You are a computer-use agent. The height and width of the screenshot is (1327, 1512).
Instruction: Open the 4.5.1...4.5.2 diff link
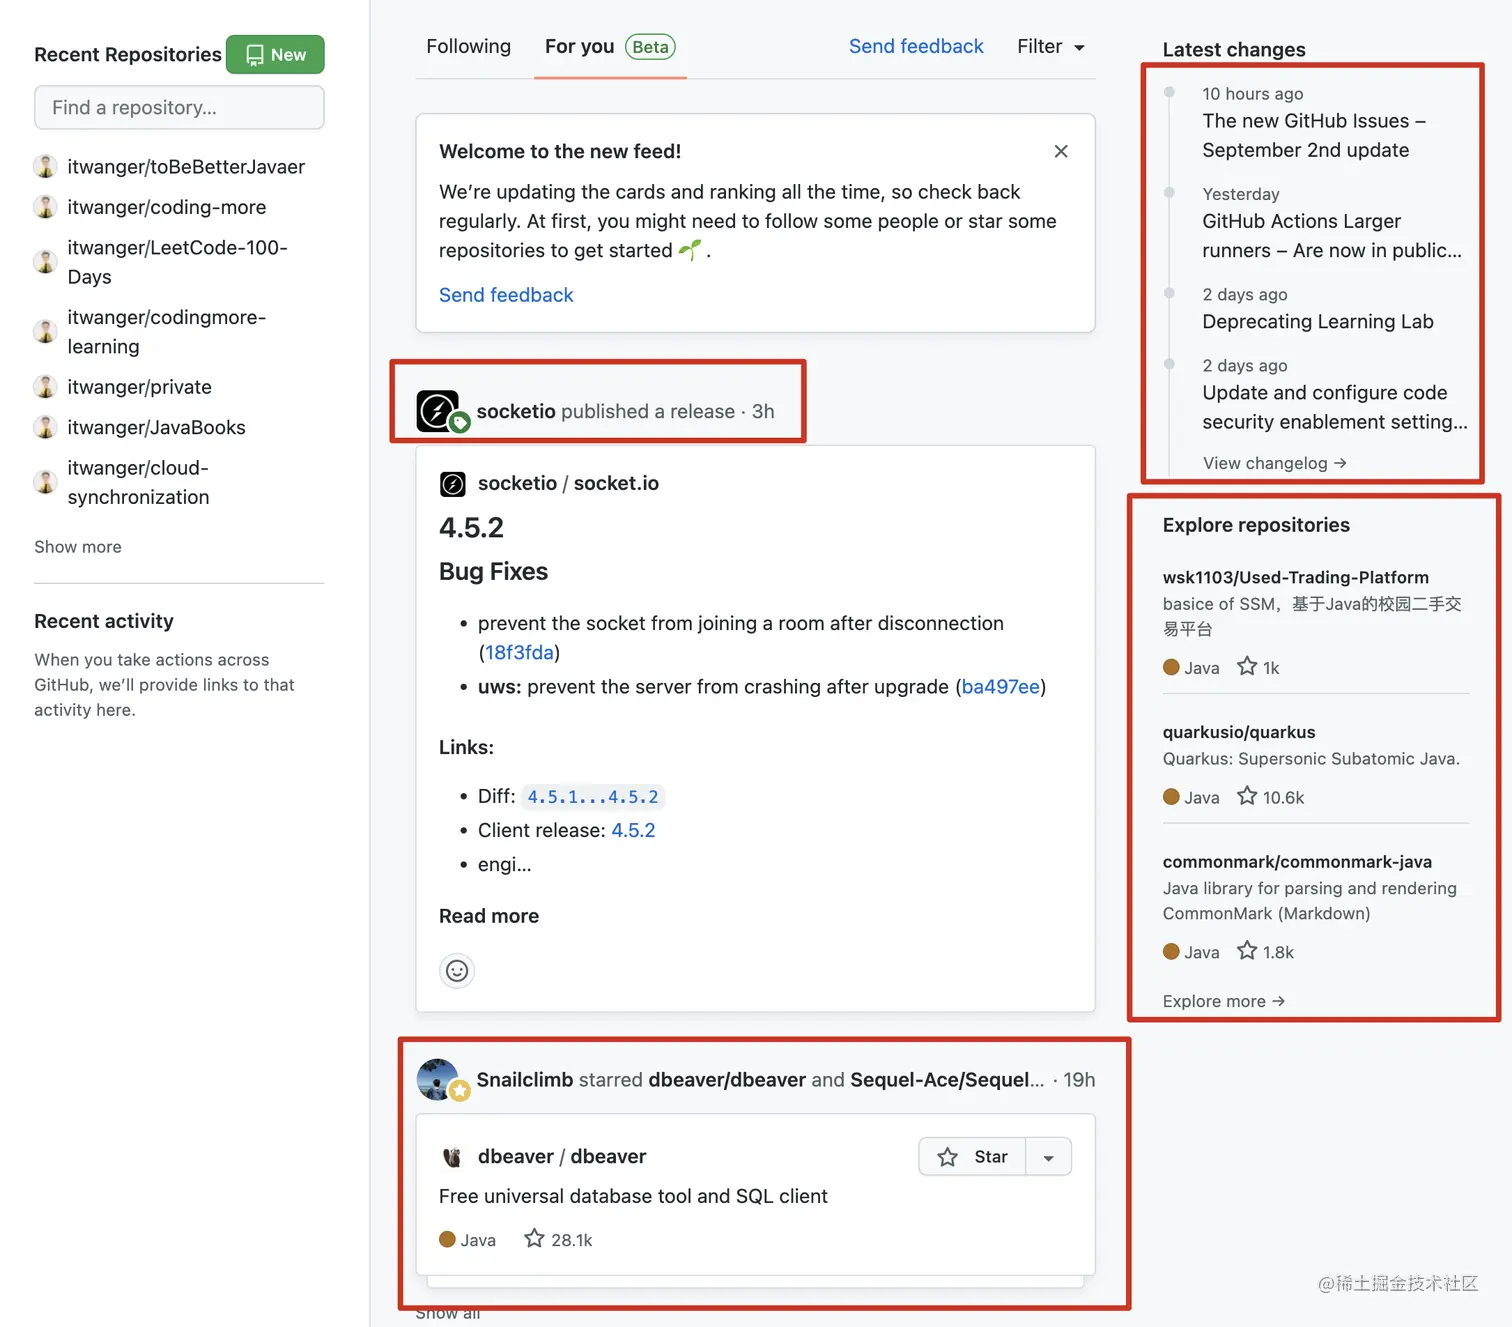pos(593,797)
